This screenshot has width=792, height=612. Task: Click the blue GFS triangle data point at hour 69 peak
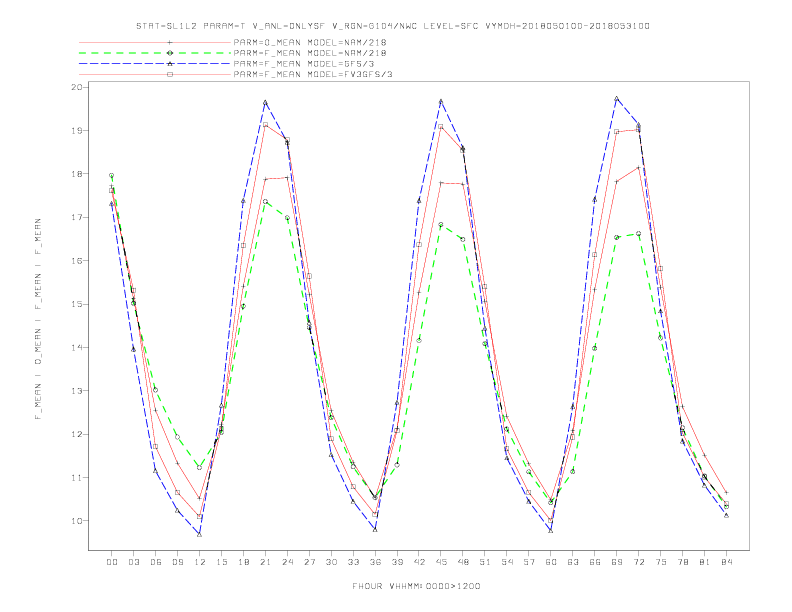pos(617,98)
